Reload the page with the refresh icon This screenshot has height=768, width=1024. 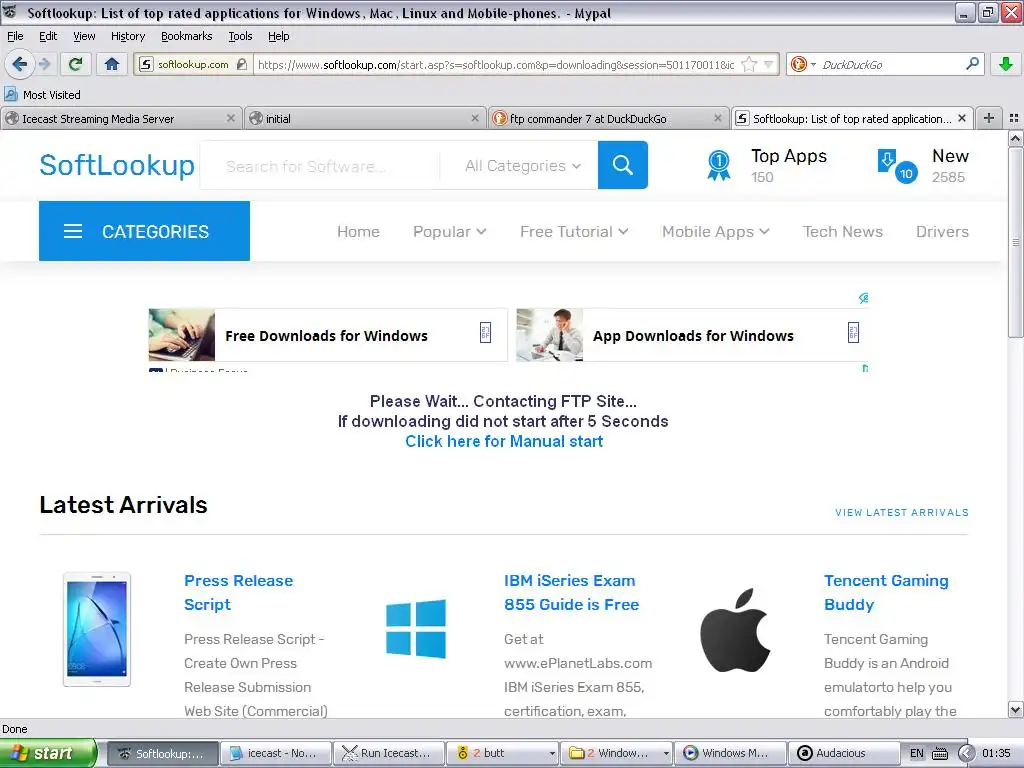click(x=76, y=64)
